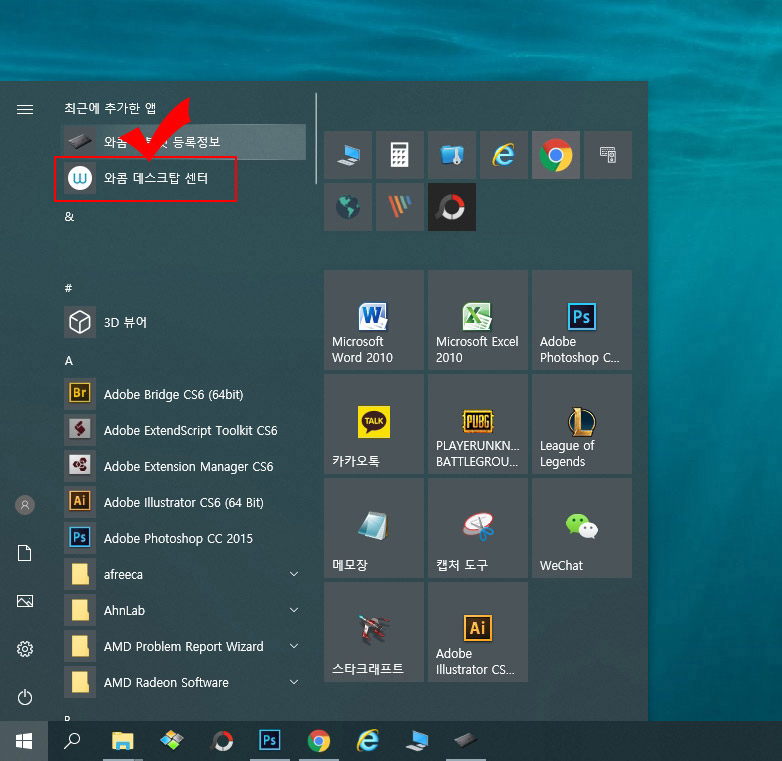
Task: Launch League of Legends tile
Action: click(x=582, y=424)
